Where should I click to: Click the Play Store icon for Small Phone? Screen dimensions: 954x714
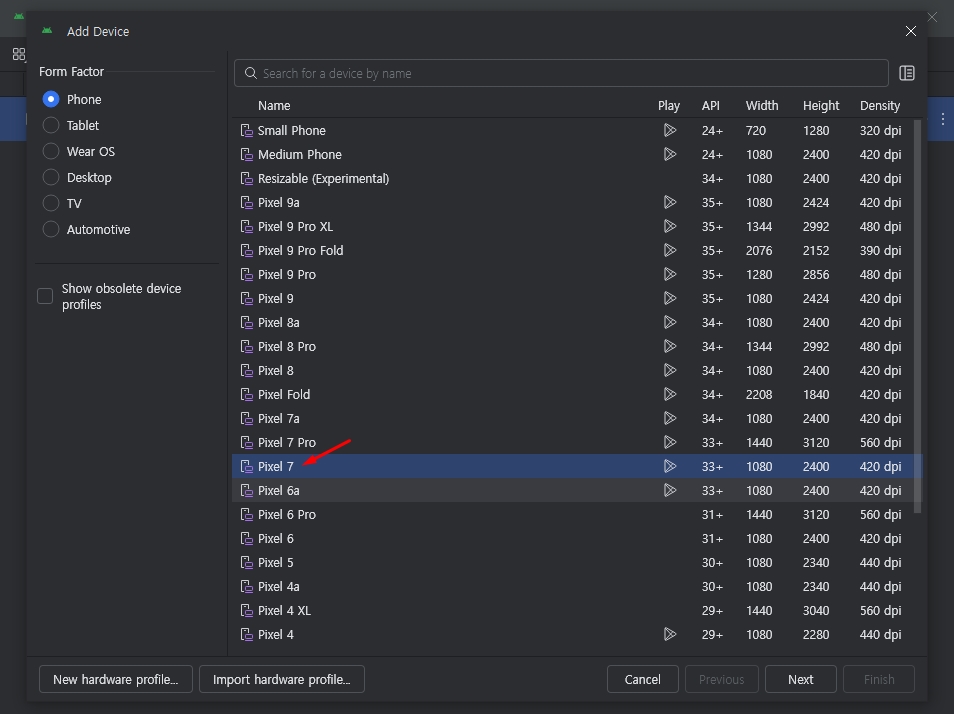coord(670,130)
